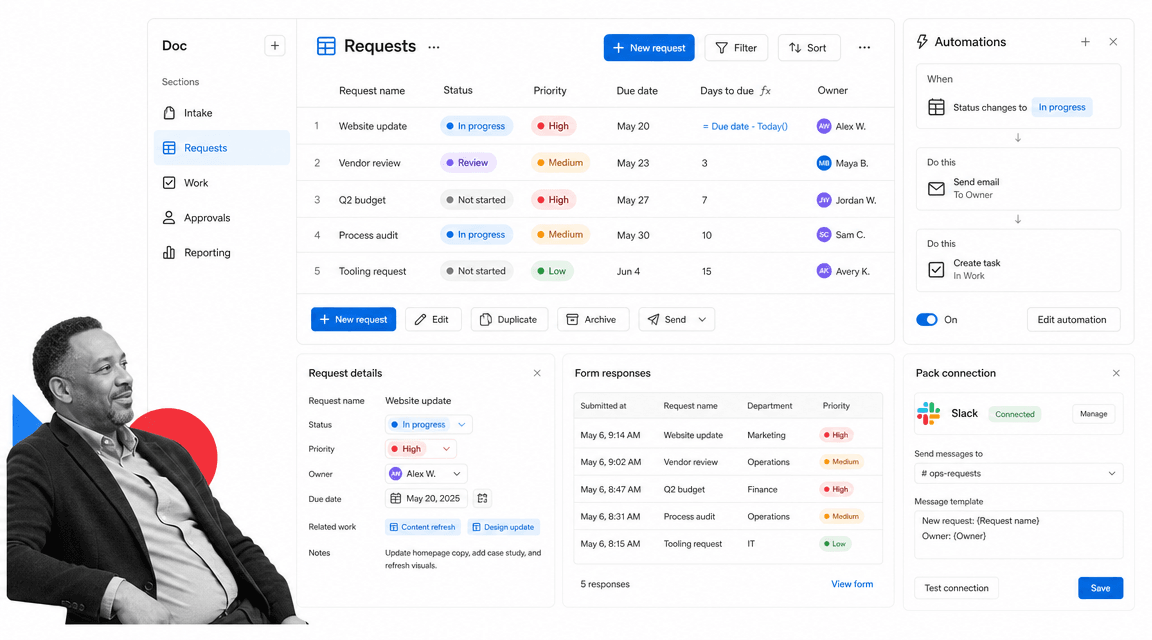Screen dimensions: 1152x640
Task: Go to the Work section
Action: tap(221, 183)
